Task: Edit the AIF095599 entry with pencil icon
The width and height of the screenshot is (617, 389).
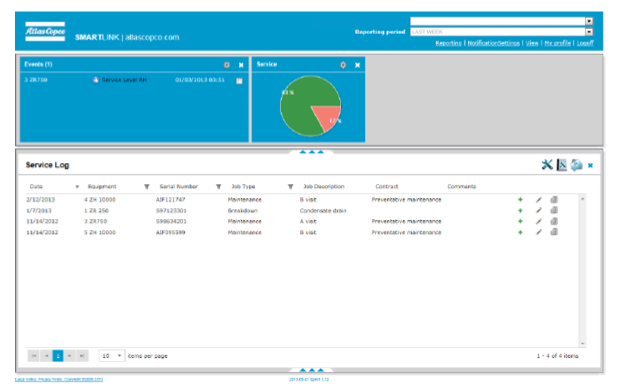Action: tap(539, 232)
